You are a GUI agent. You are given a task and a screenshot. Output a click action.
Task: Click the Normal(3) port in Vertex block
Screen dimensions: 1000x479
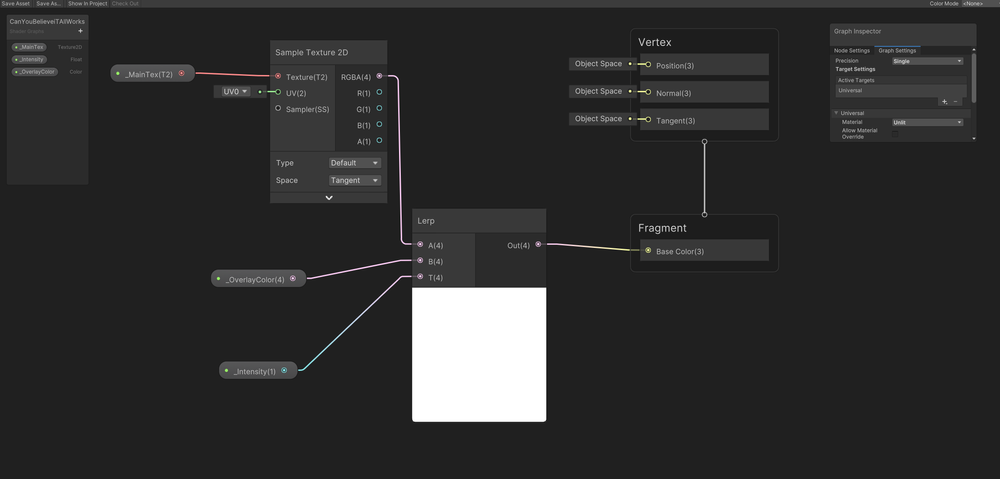coord(648,92)
